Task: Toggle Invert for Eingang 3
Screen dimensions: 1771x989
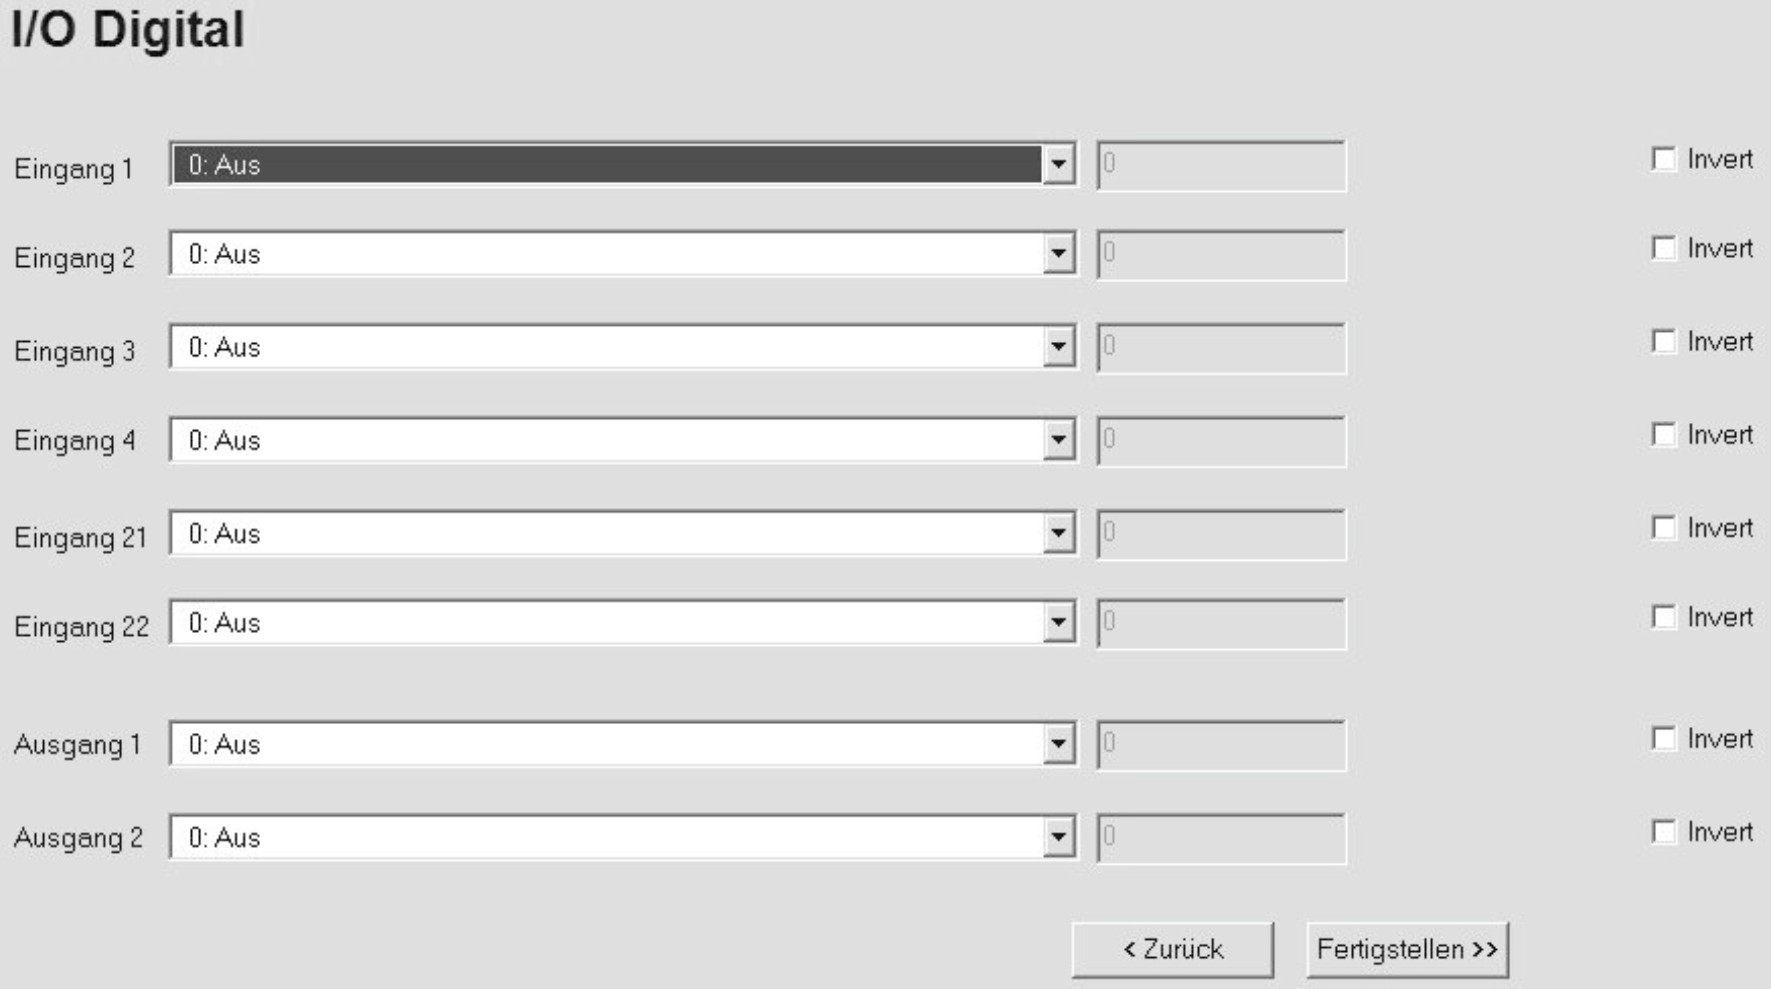Action: tap(1663, 342)
